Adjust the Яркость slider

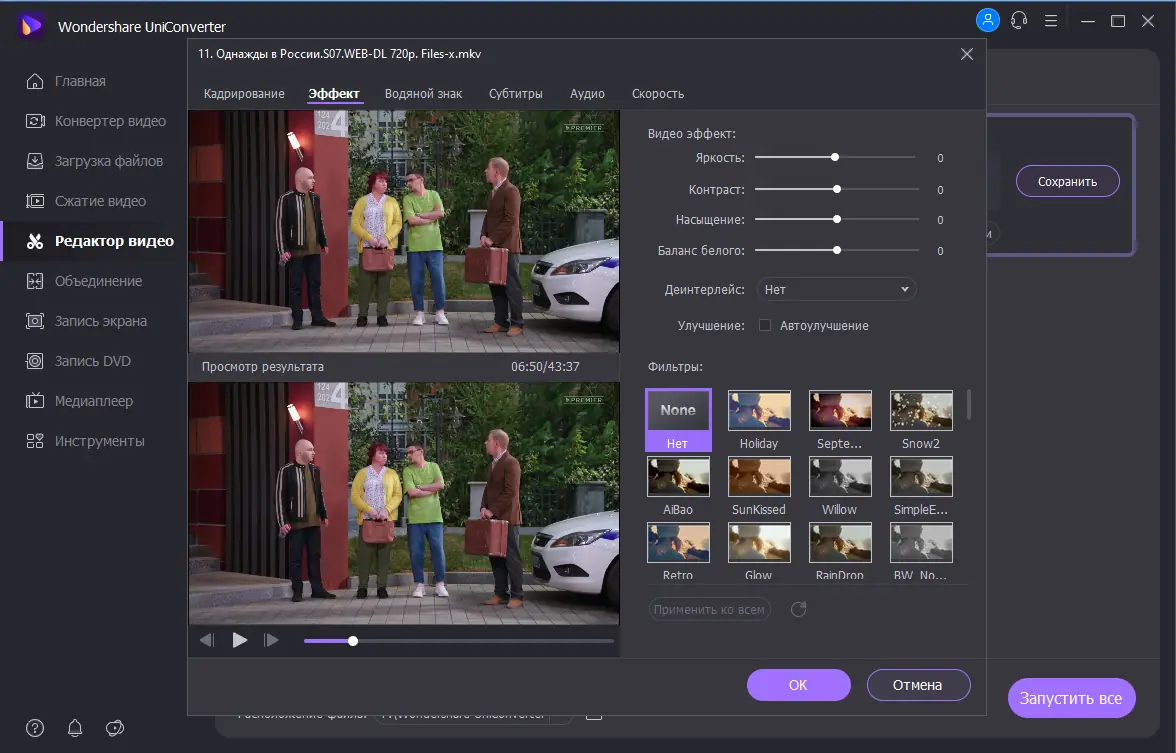835,157
